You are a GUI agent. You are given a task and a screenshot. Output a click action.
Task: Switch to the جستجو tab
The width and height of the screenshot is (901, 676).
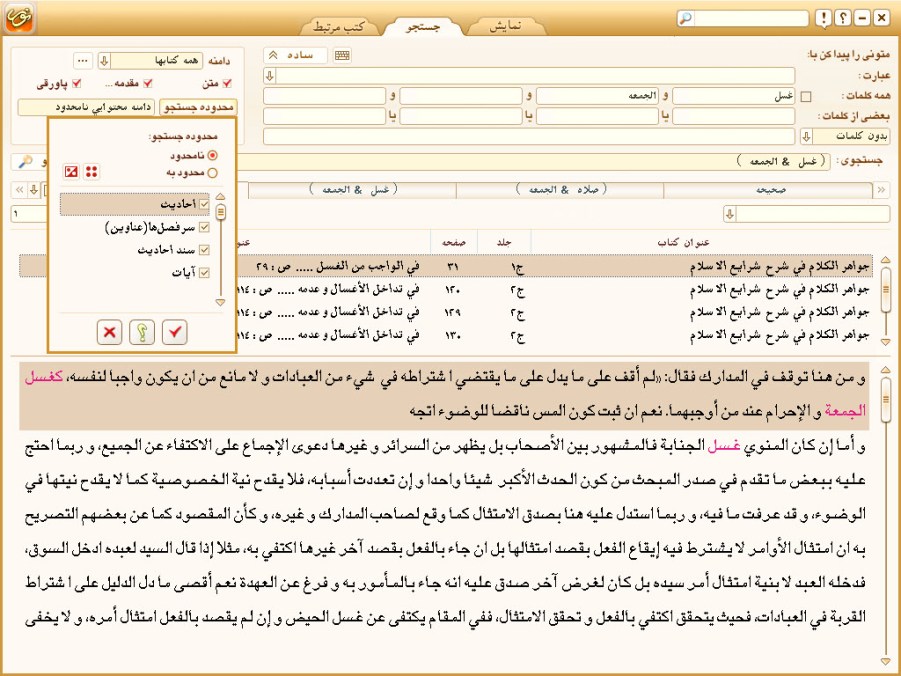422,26
